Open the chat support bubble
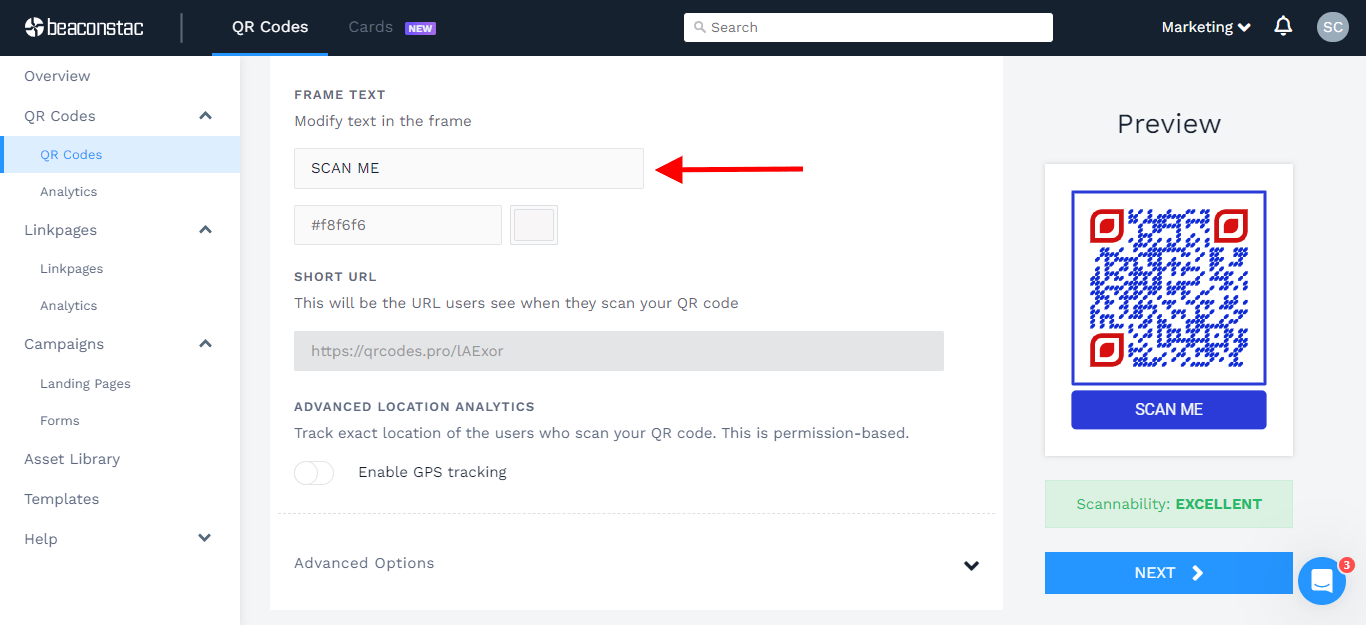The image size is (1366, 625). tap(1322, 581)
